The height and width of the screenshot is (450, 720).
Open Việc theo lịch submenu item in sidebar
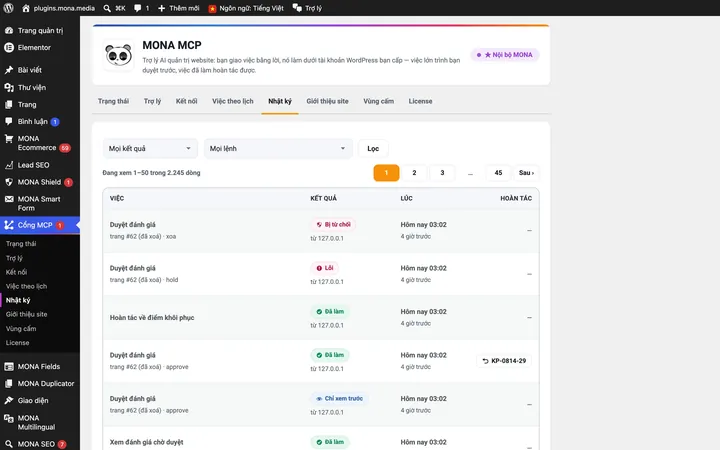point(26,286)
